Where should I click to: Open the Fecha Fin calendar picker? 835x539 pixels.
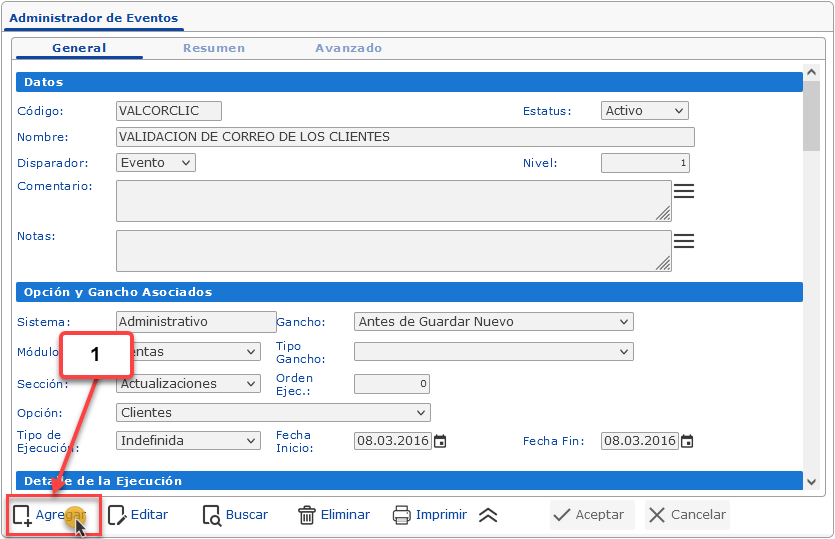tap(687, 441)
